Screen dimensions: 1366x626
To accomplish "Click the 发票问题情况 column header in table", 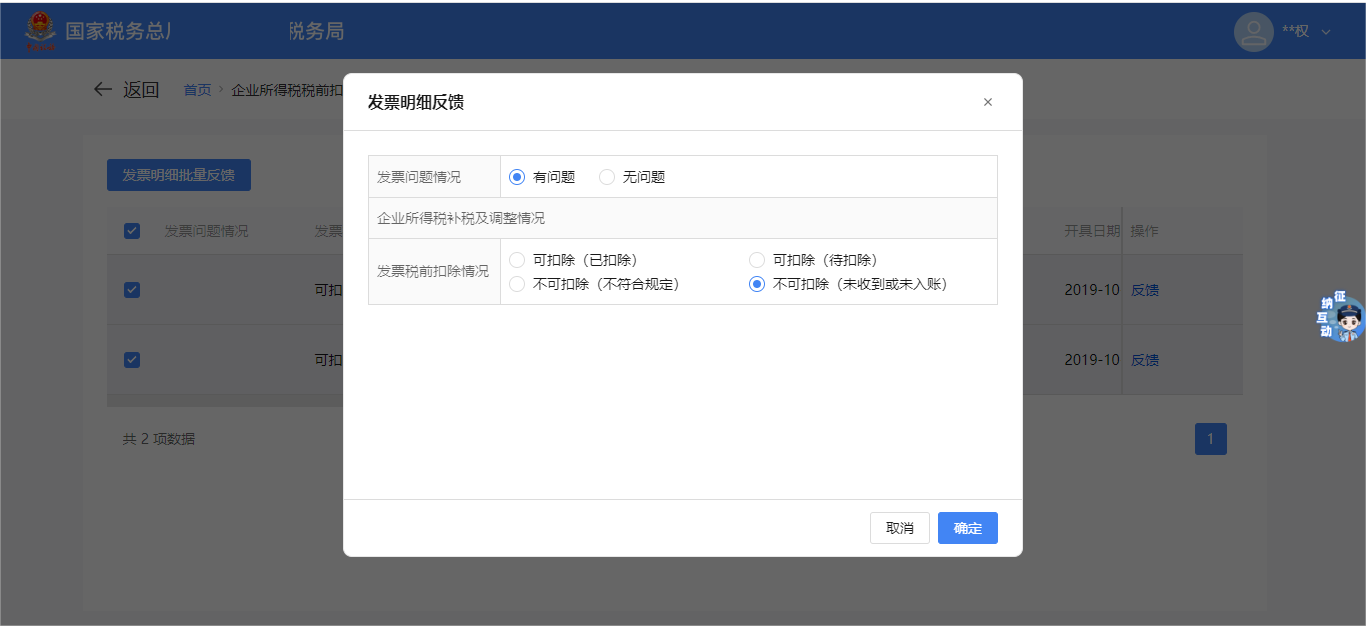I will [x=207, y=231].
